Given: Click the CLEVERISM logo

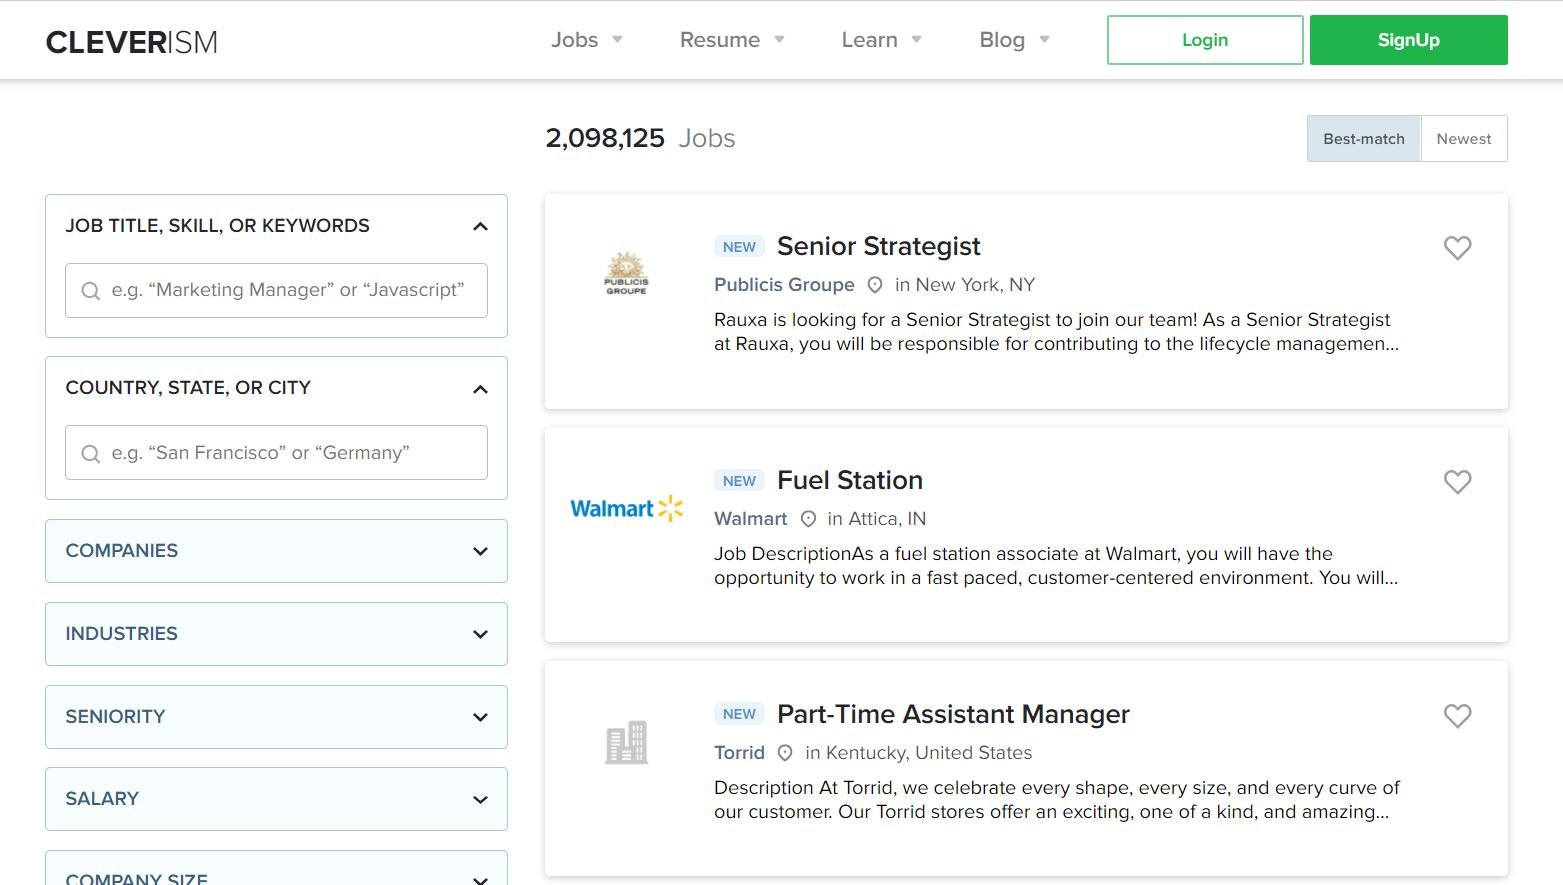Looking at the screenshot, I should [132, 42].
